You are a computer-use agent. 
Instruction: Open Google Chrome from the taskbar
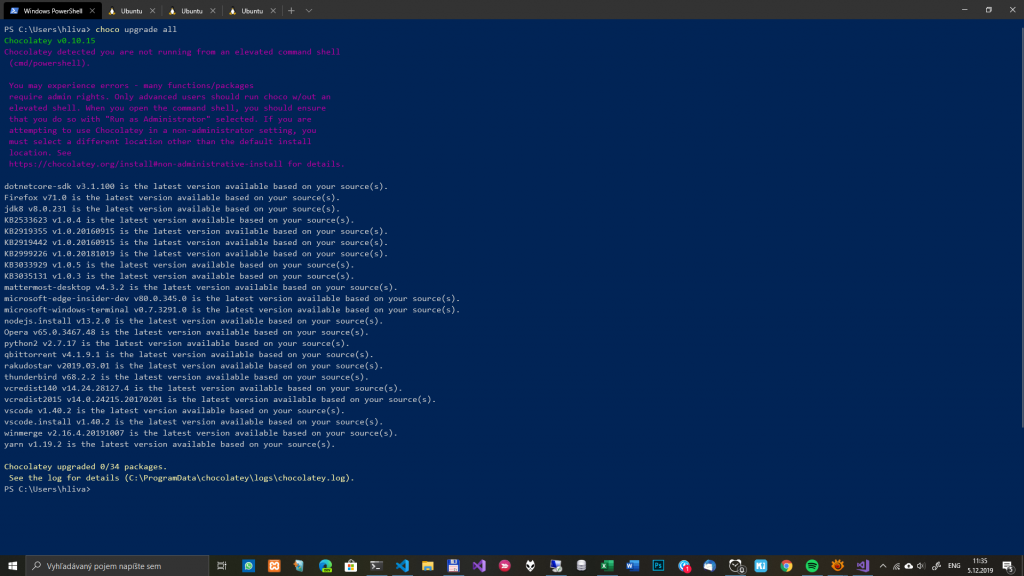point(786,566)
